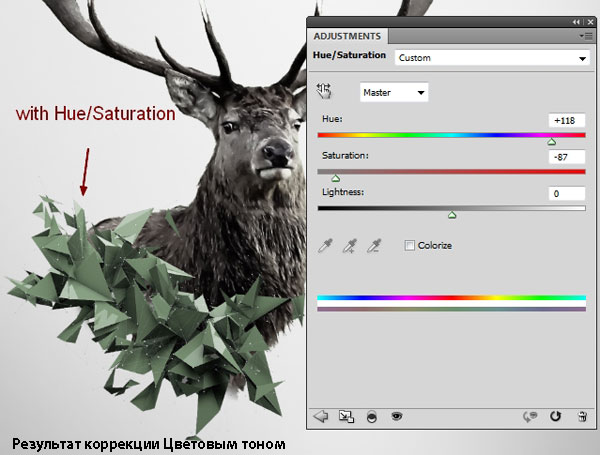Delete adjustment layer trash icon

(582, 416)
